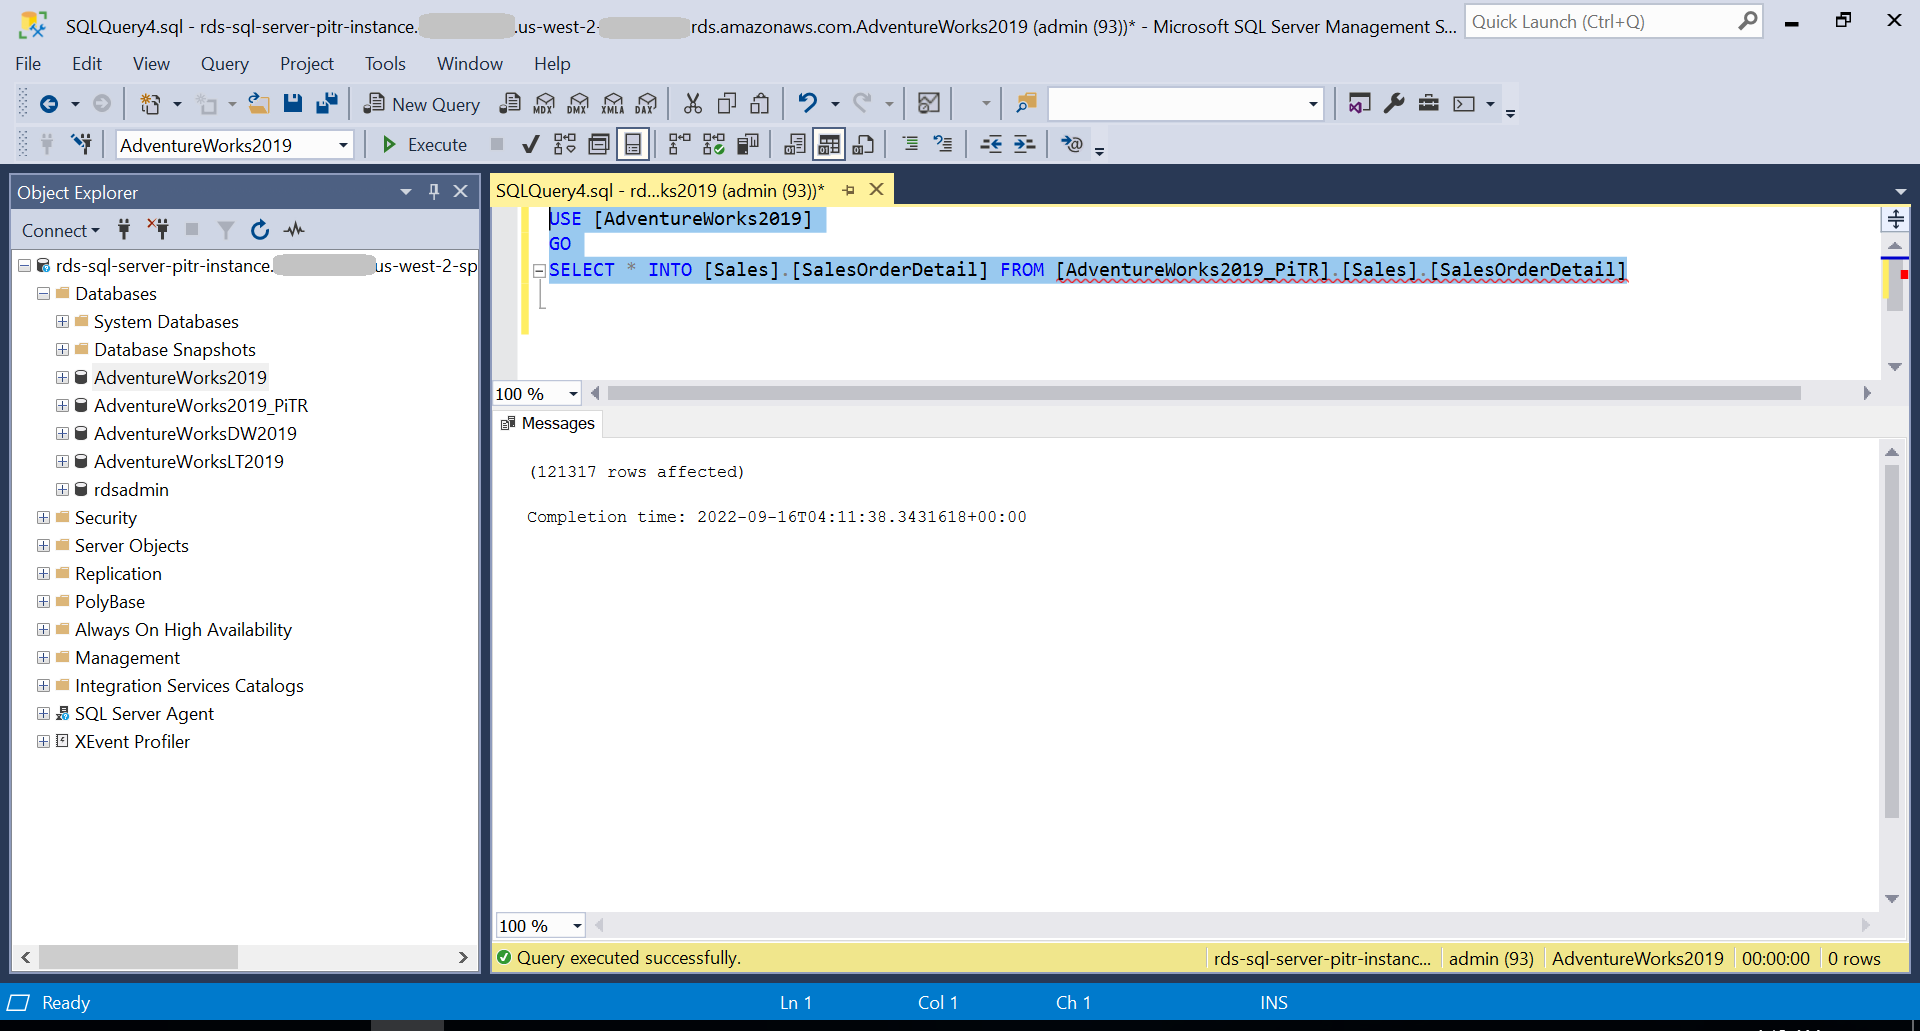1920x1031 pixels.
Task: Expand the AdventureWorks2019_PiTR database node
Action: point(62,406)
